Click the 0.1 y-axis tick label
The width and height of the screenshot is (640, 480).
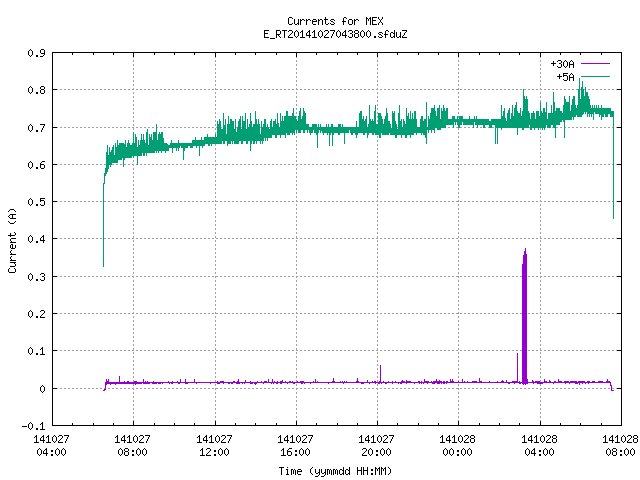(x=36, y=351)
